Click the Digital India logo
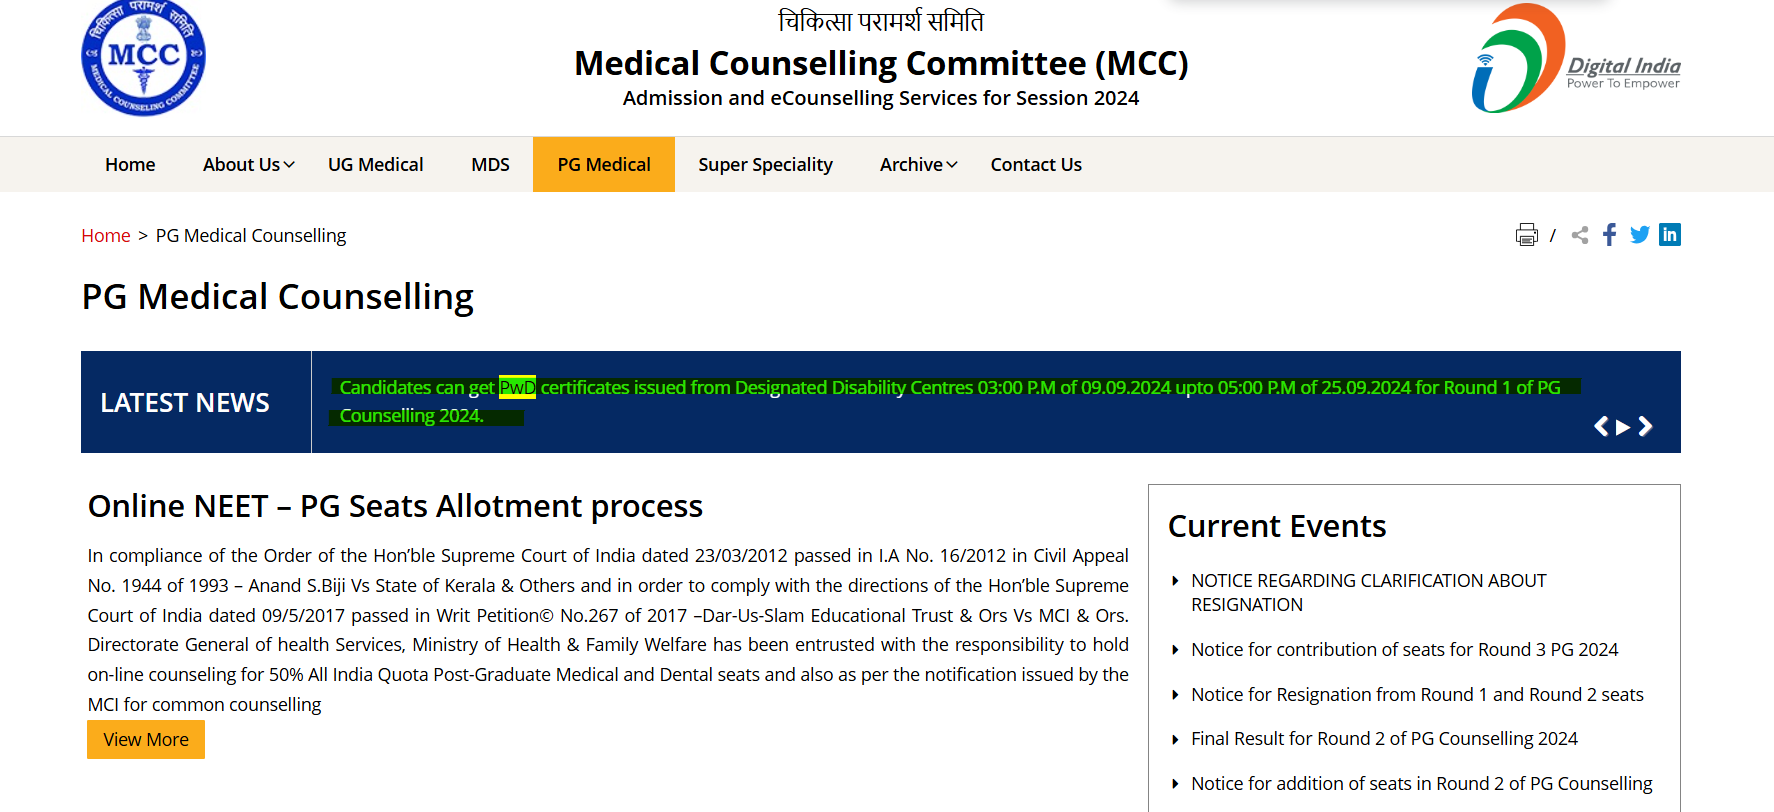Viewport: 1774px width, 812px height. point(1575,59)
